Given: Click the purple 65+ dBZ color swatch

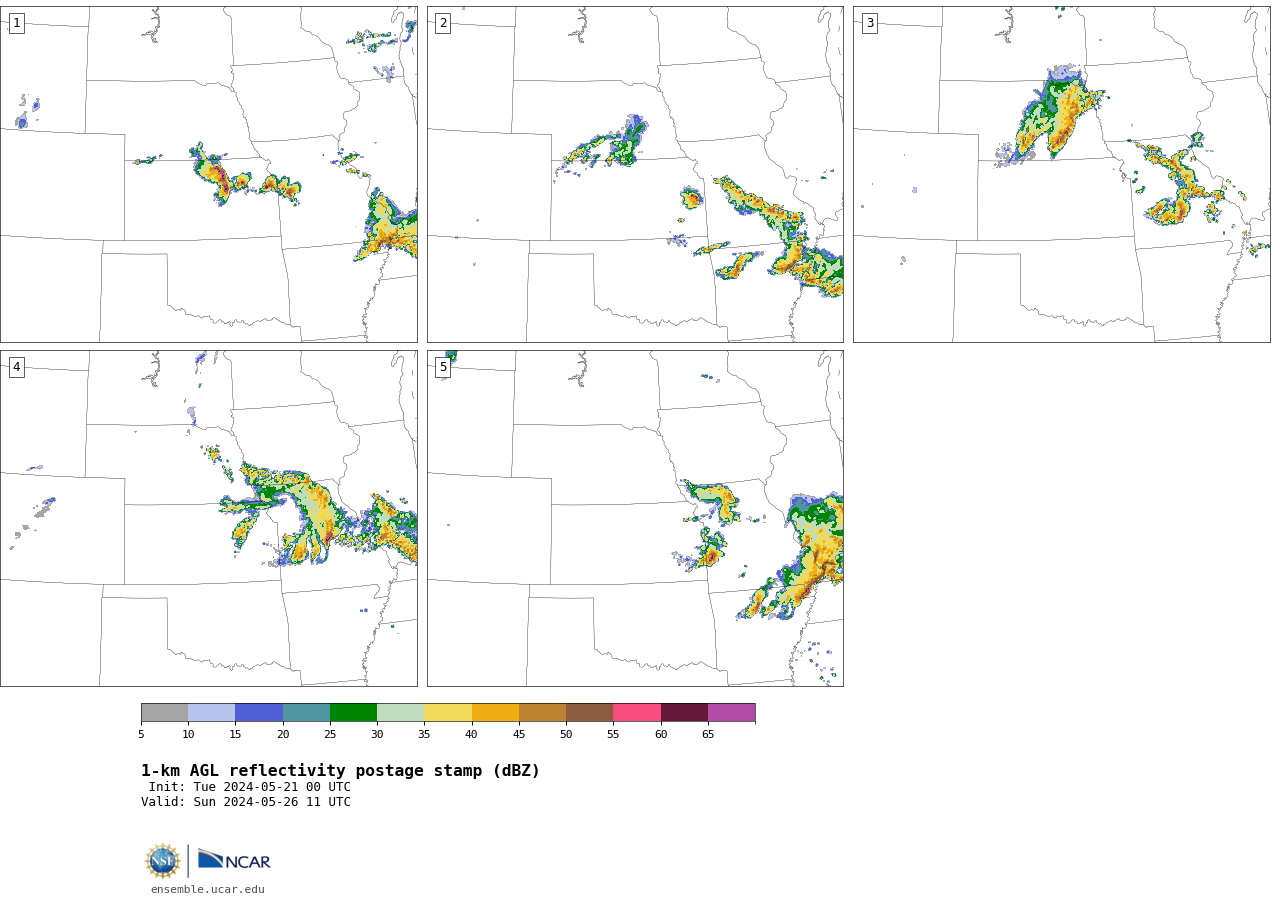Looking at the screenshot, I should 731,713.
